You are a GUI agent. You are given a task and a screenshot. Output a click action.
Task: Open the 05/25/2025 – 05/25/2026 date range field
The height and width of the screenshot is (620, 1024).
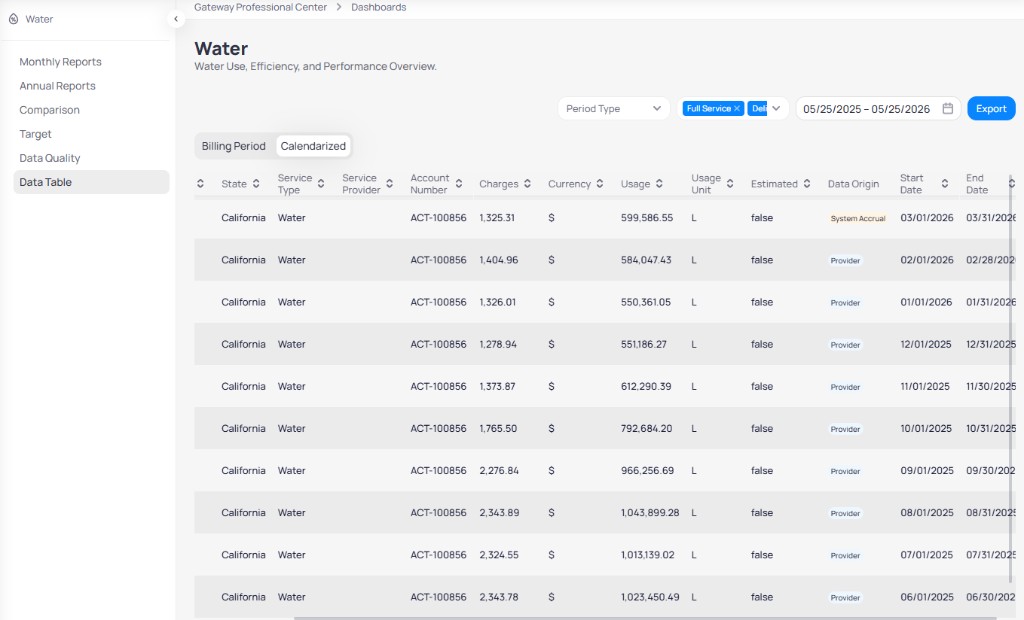(x=878, y=108)
